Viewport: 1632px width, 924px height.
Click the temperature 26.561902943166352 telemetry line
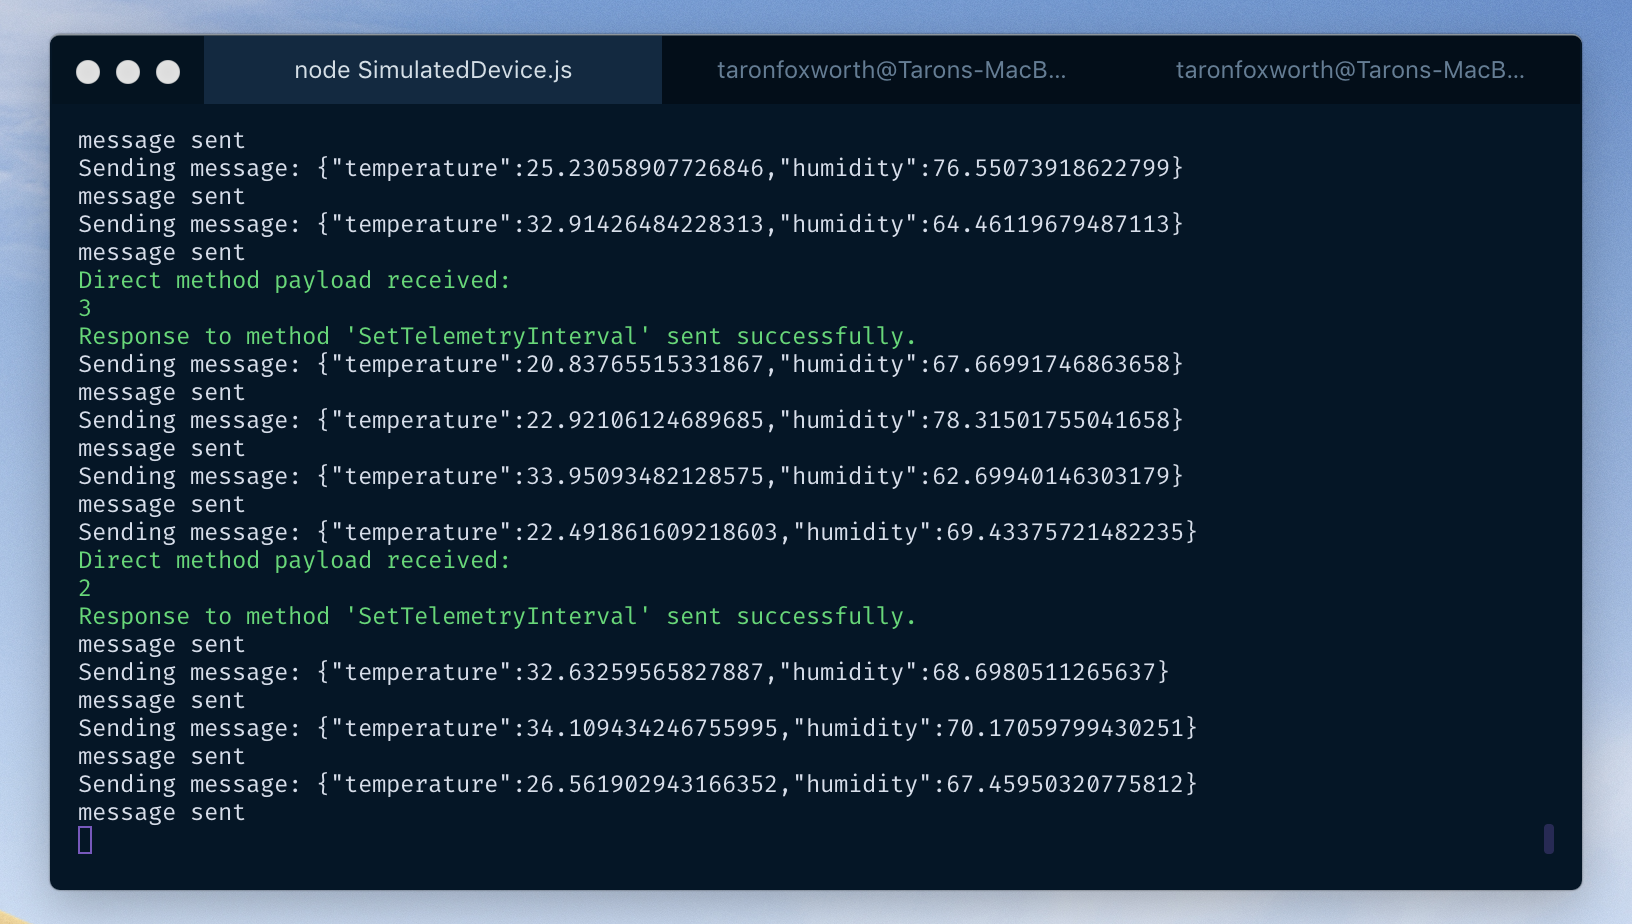point(637,784)
